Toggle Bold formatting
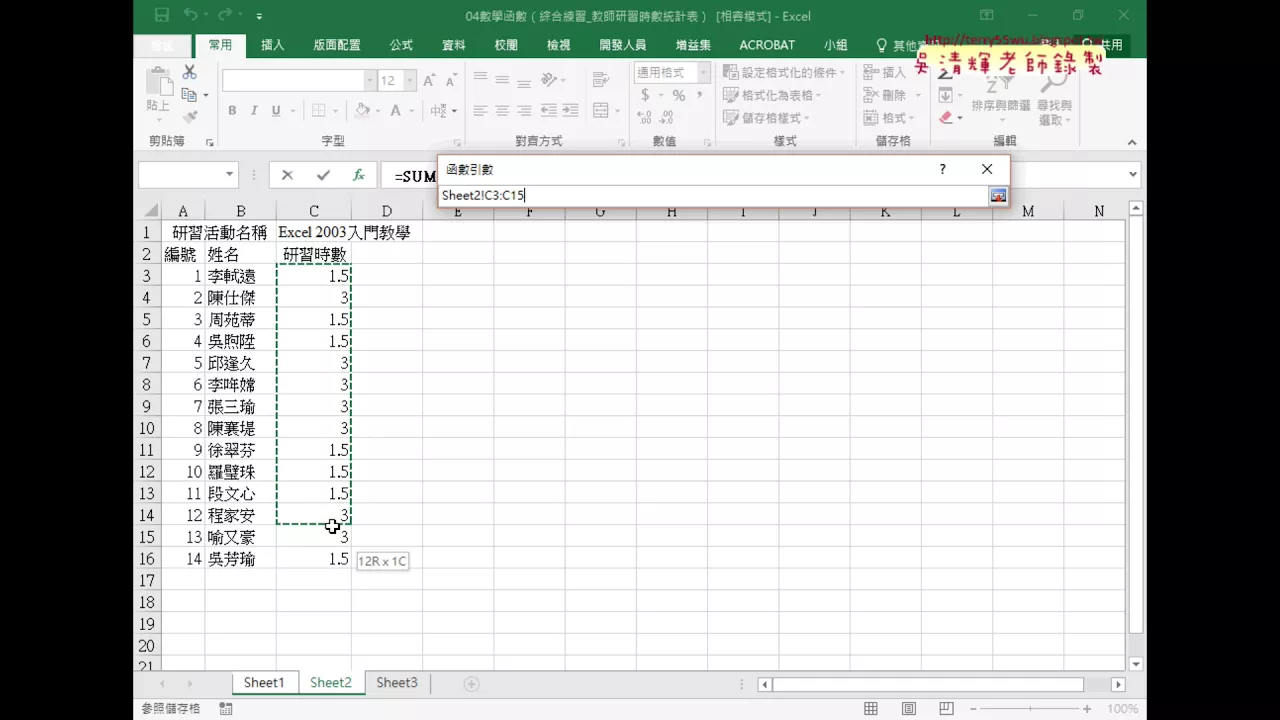This screenshot has height=720, width=1280. [232, 111]
